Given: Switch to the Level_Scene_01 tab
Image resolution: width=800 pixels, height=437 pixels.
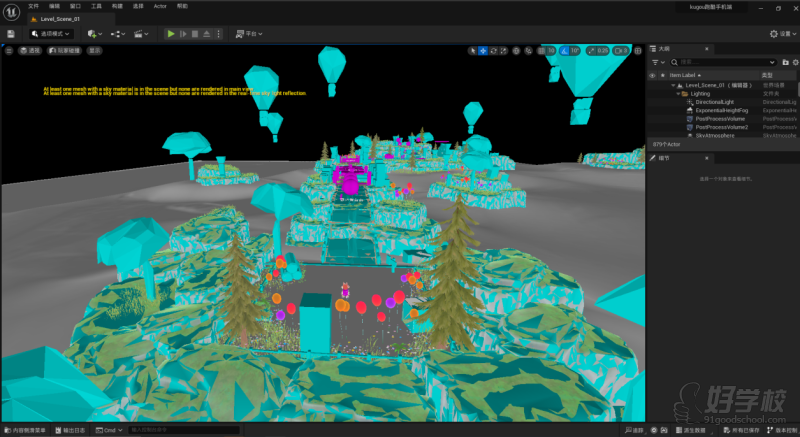Looking at the screenshot, I should (x=58, y=18).
